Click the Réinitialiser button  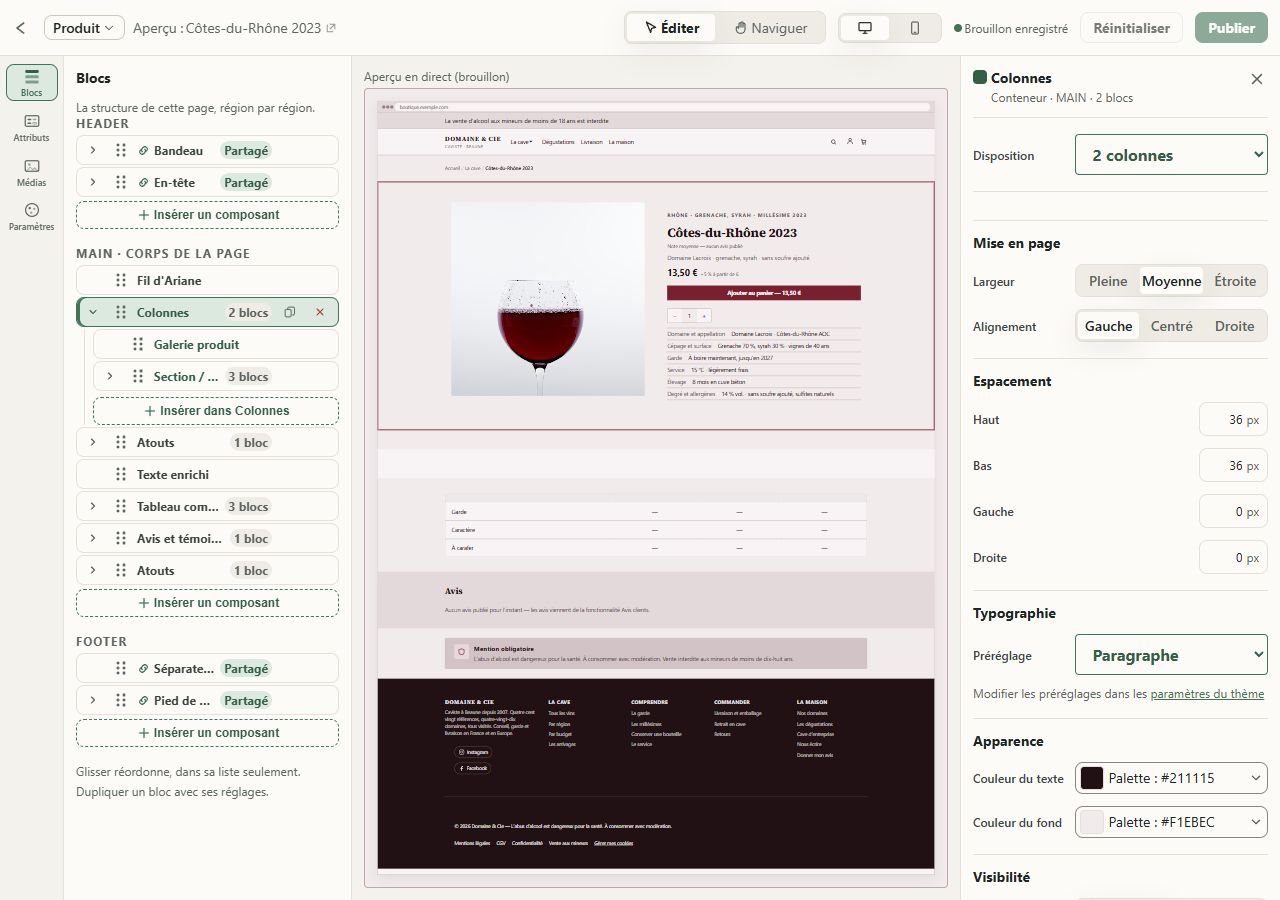(1131, 28)
